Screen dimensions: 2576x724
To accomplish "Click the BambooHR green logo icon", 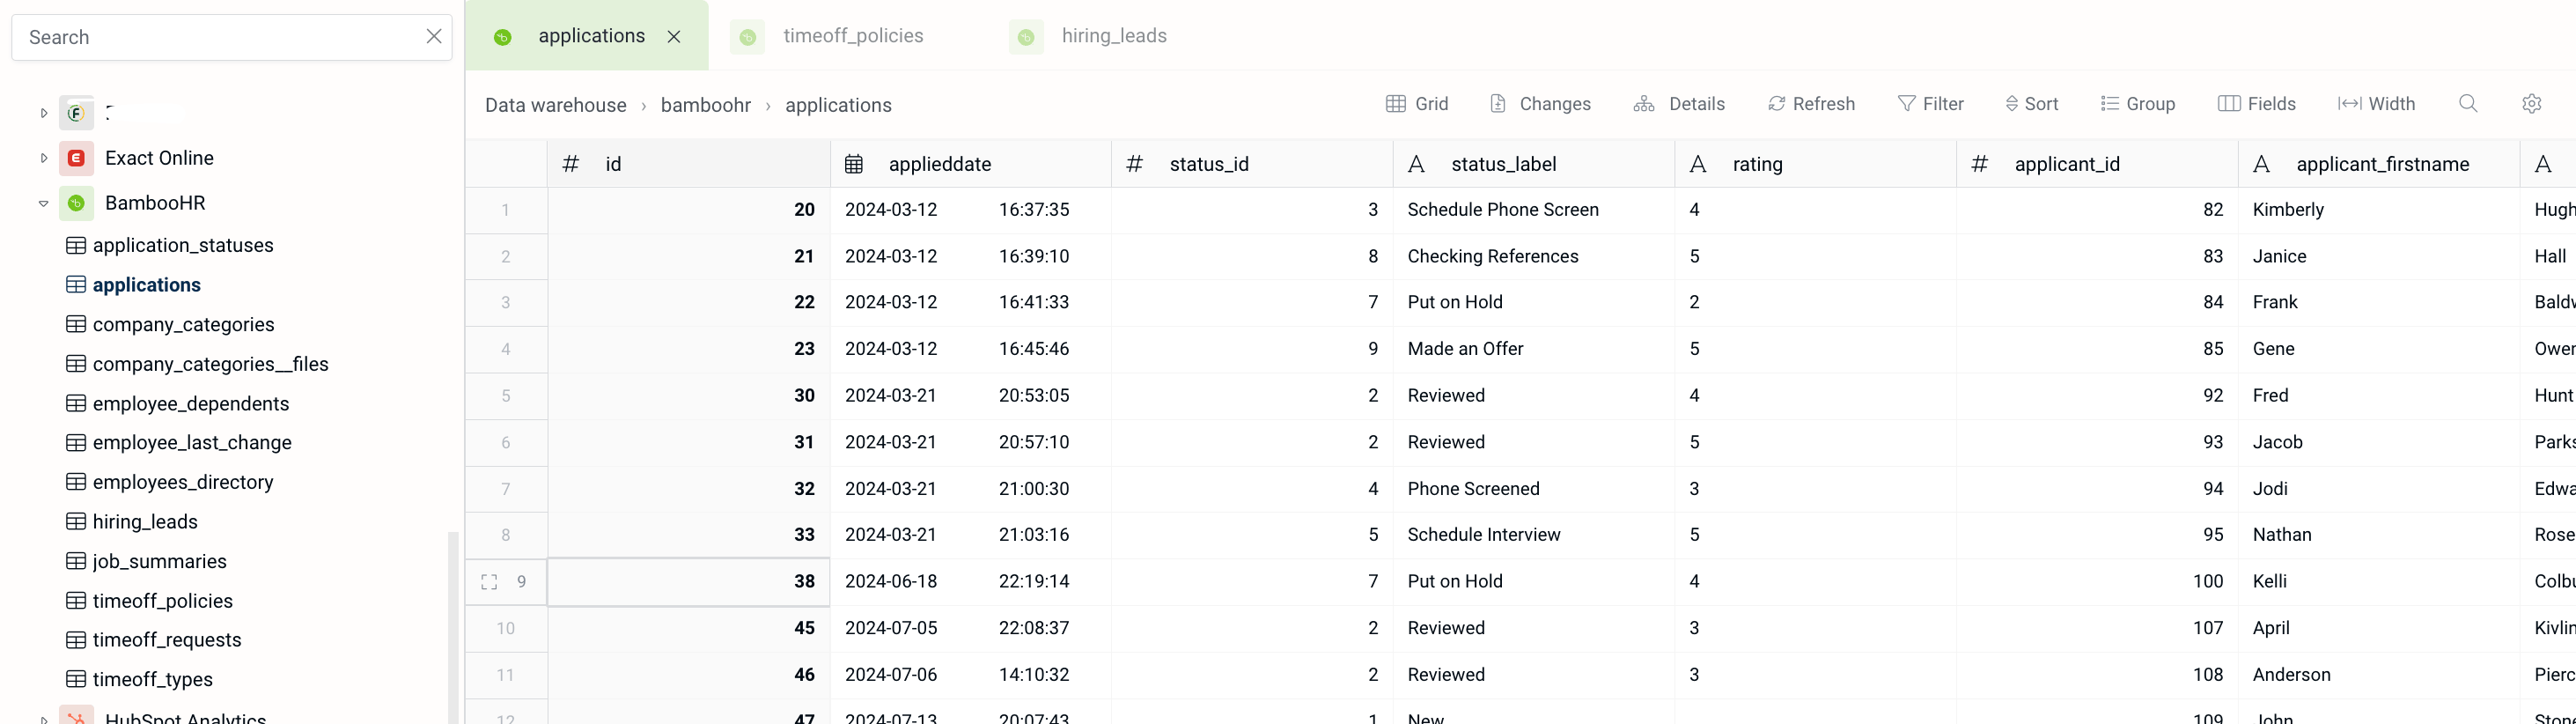I will click(76, 203).
